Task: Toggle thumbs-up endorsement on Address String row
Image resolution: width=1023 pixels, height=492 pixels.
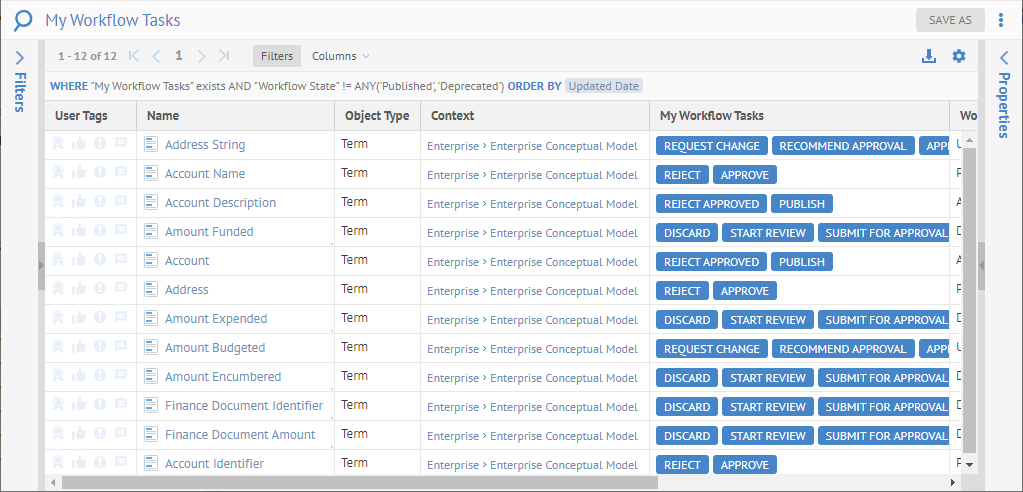Action: click(79, 145)
